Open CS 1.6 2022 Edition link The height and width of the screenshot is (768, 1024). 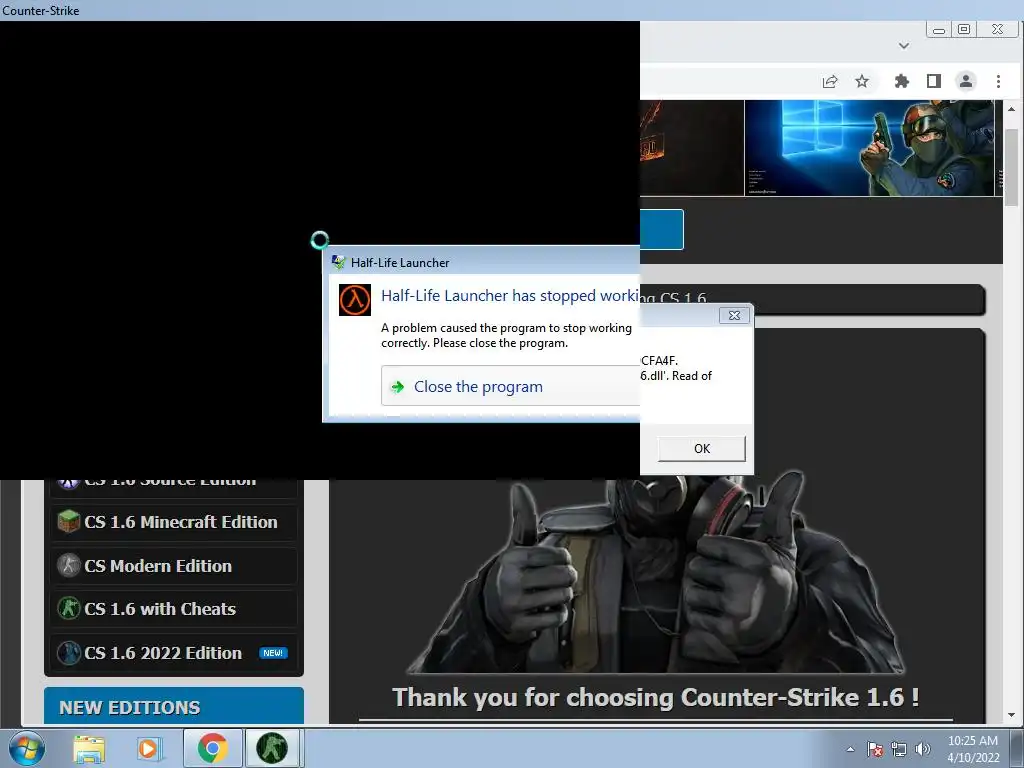coord(174,652)
